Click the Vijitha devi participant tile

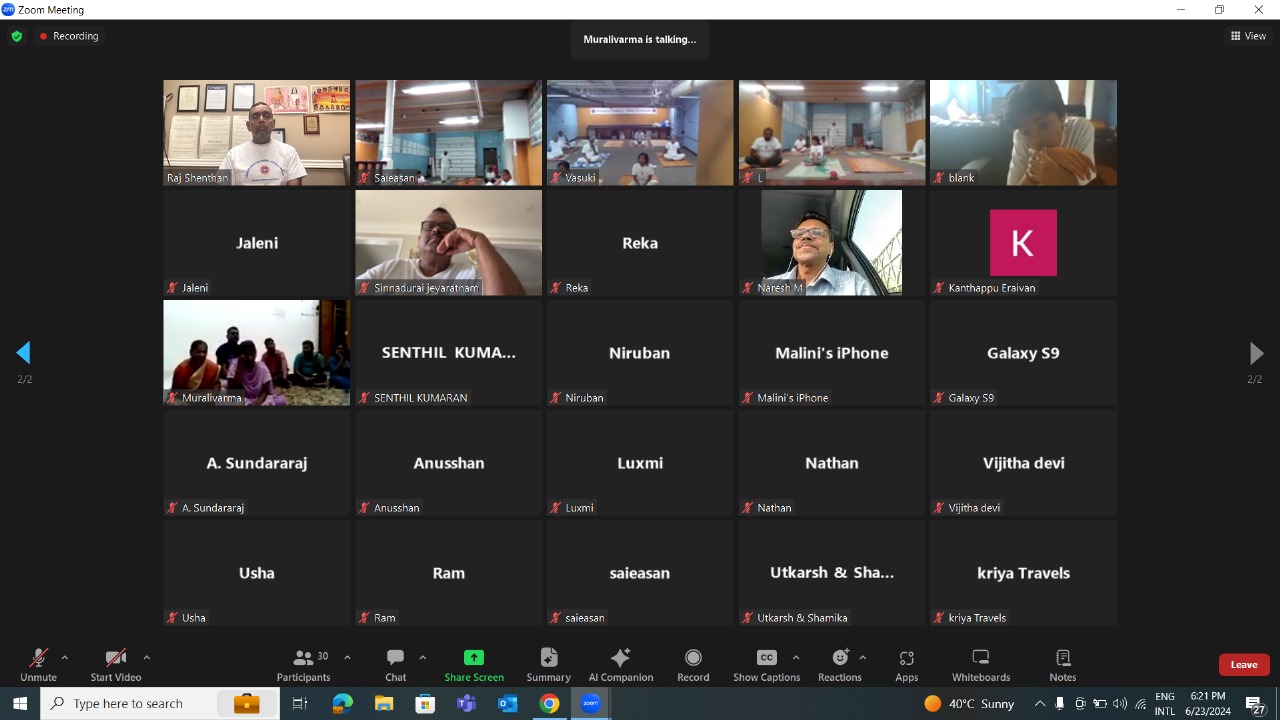coord(1023,463)
